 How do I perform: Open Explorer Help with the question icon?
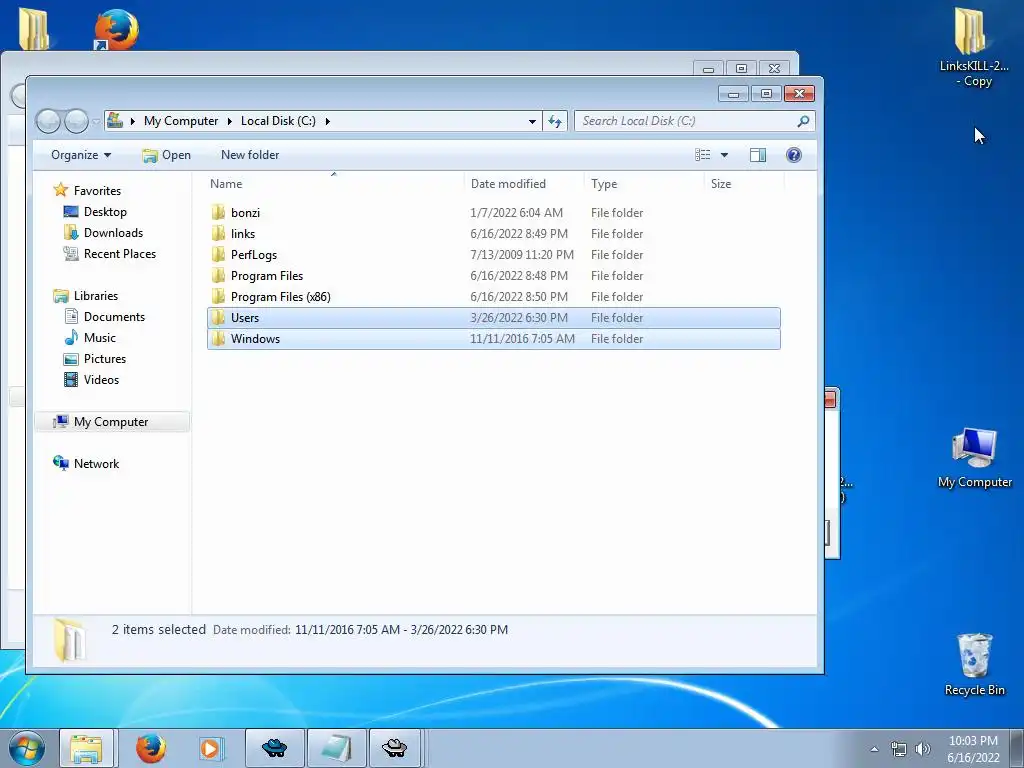coord(793,155)
